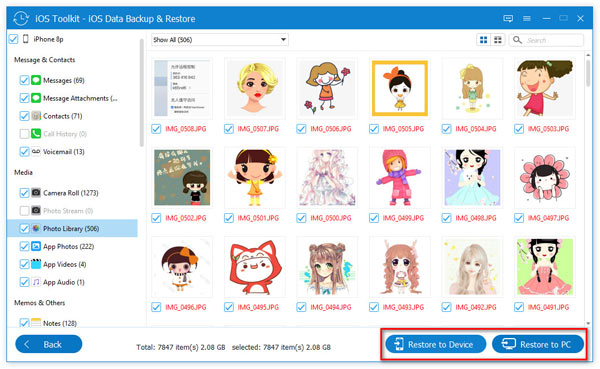Select the Messages green bubble icon

[36, 80]
